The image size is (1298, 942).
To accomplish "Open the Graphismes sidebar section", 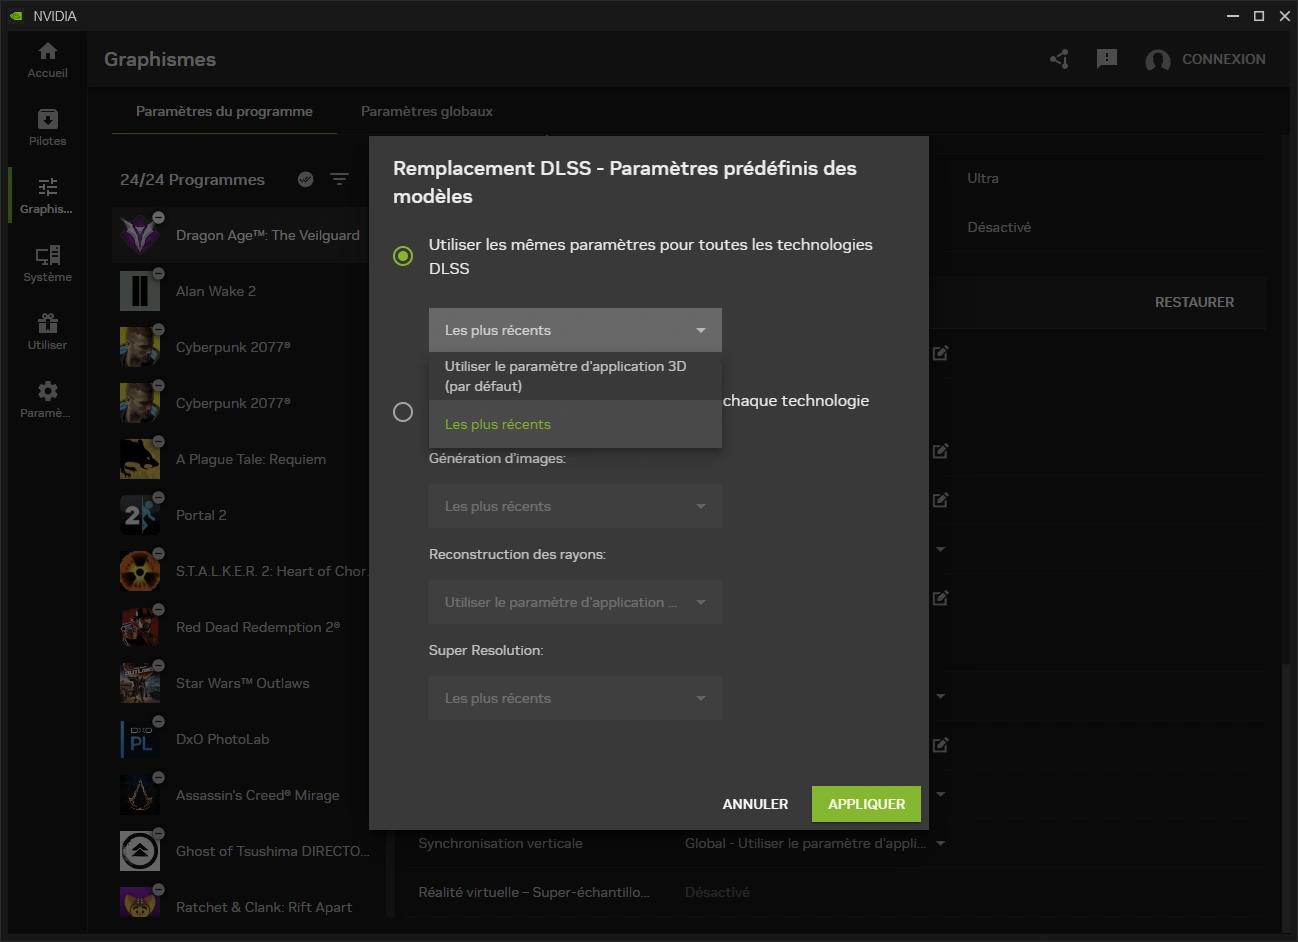I will 47,196.
